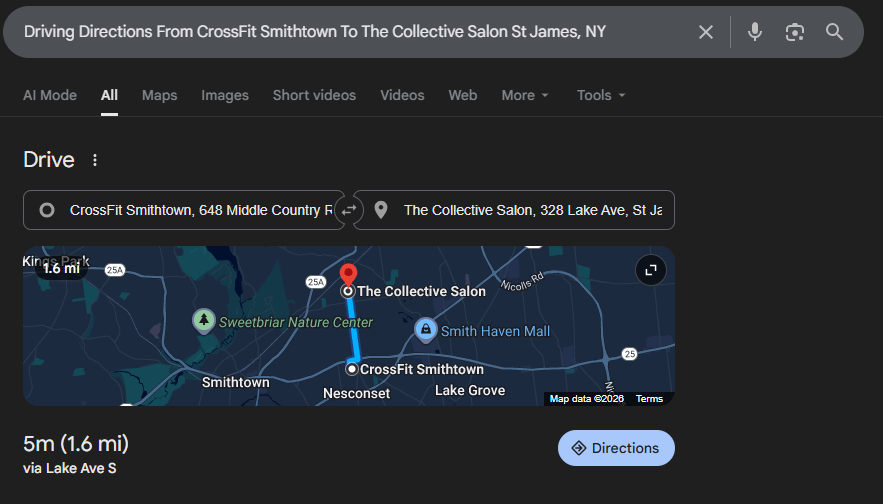The height and width of the screenshot is (504, 883).
Task: Click the Smith Haven Mall marker
Action: click(x=425, y=330)
